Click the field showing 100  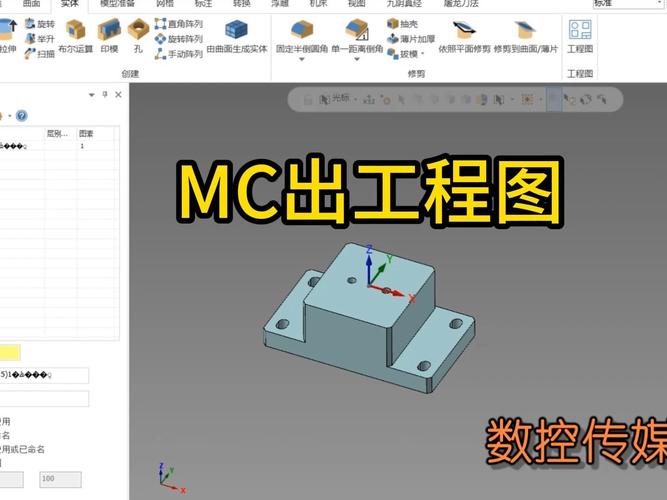pos(60,479)
